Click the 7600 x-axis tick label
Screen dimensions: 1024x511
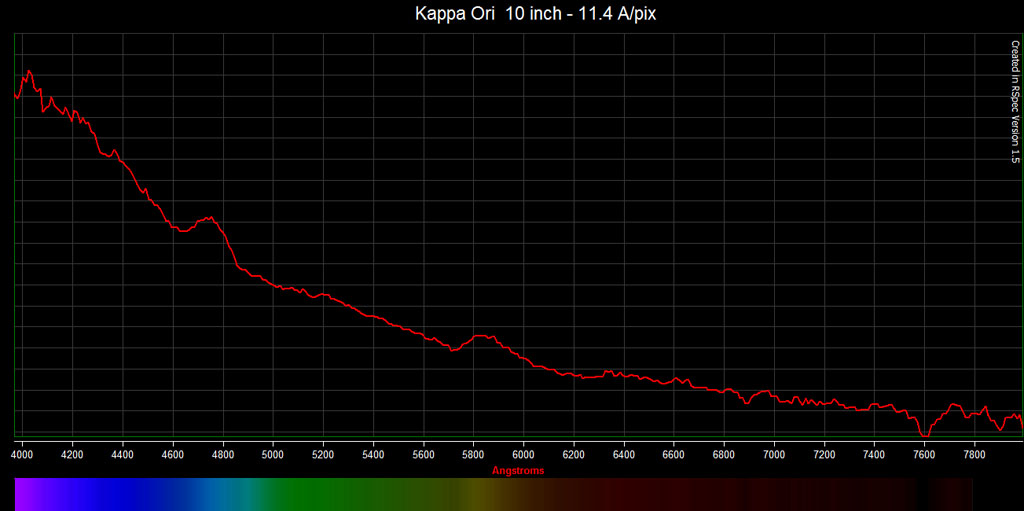coord(924,454)
